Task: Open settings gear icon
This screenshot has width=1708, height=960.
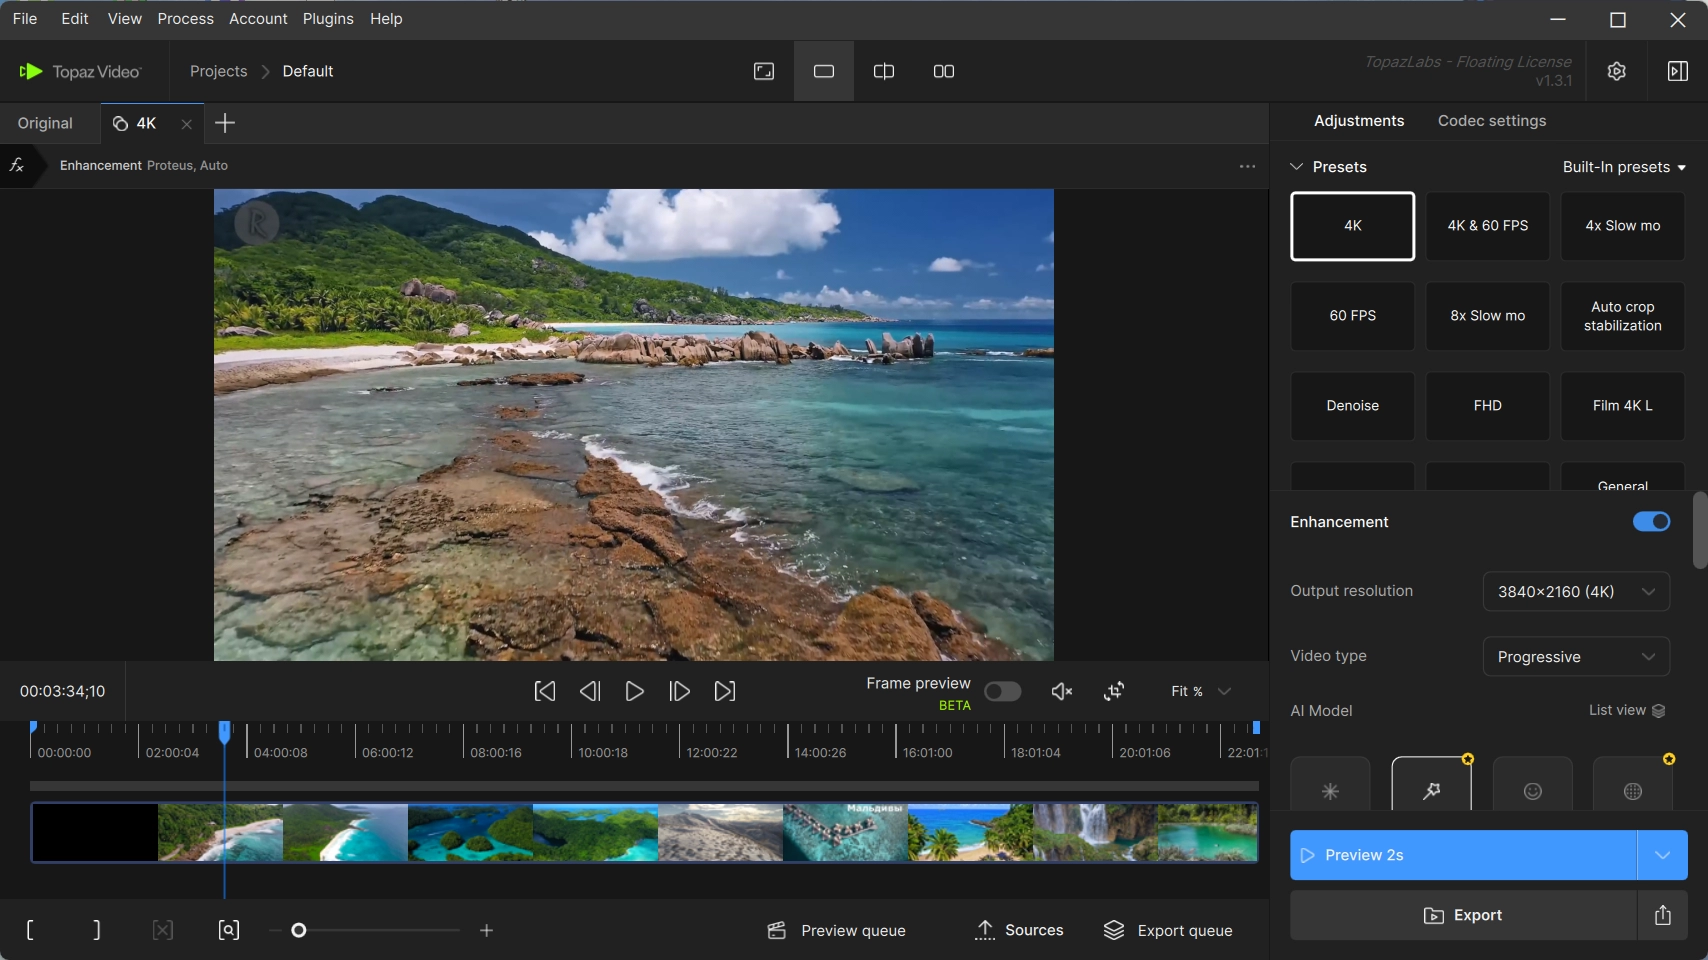Action: pos(1616,71)
